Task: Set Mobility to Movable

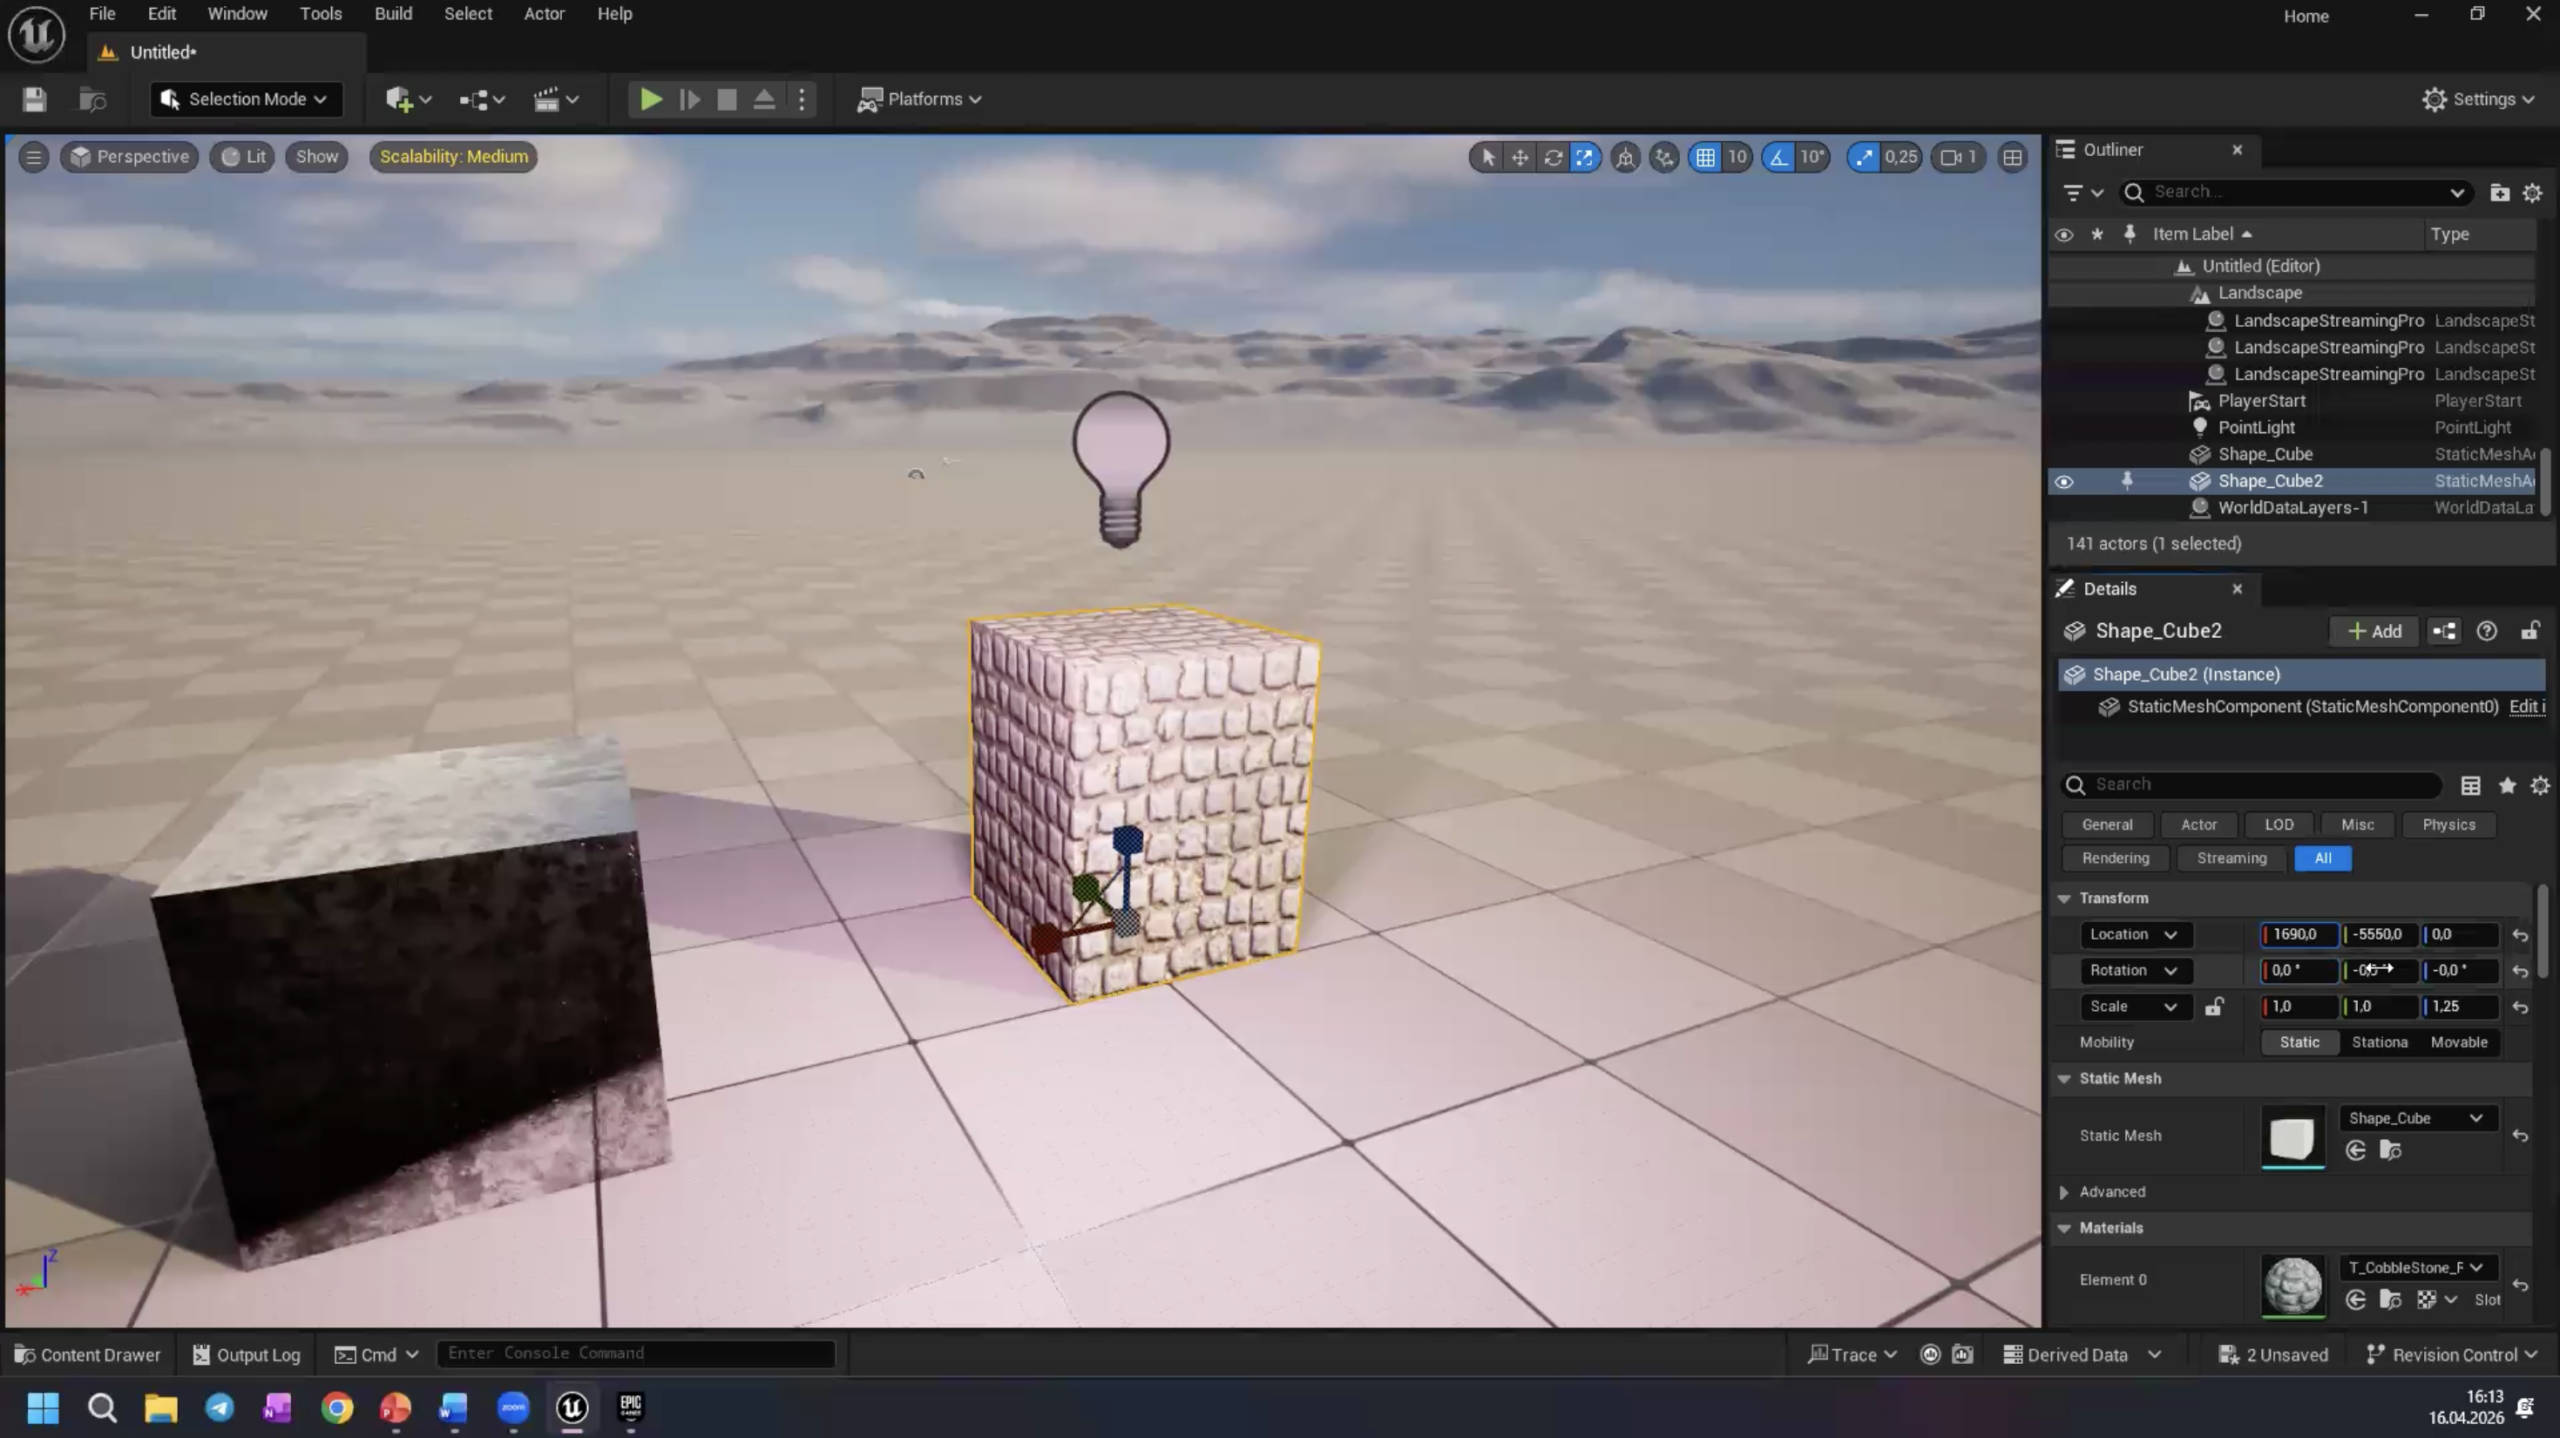Action: click(2458, 1042)
